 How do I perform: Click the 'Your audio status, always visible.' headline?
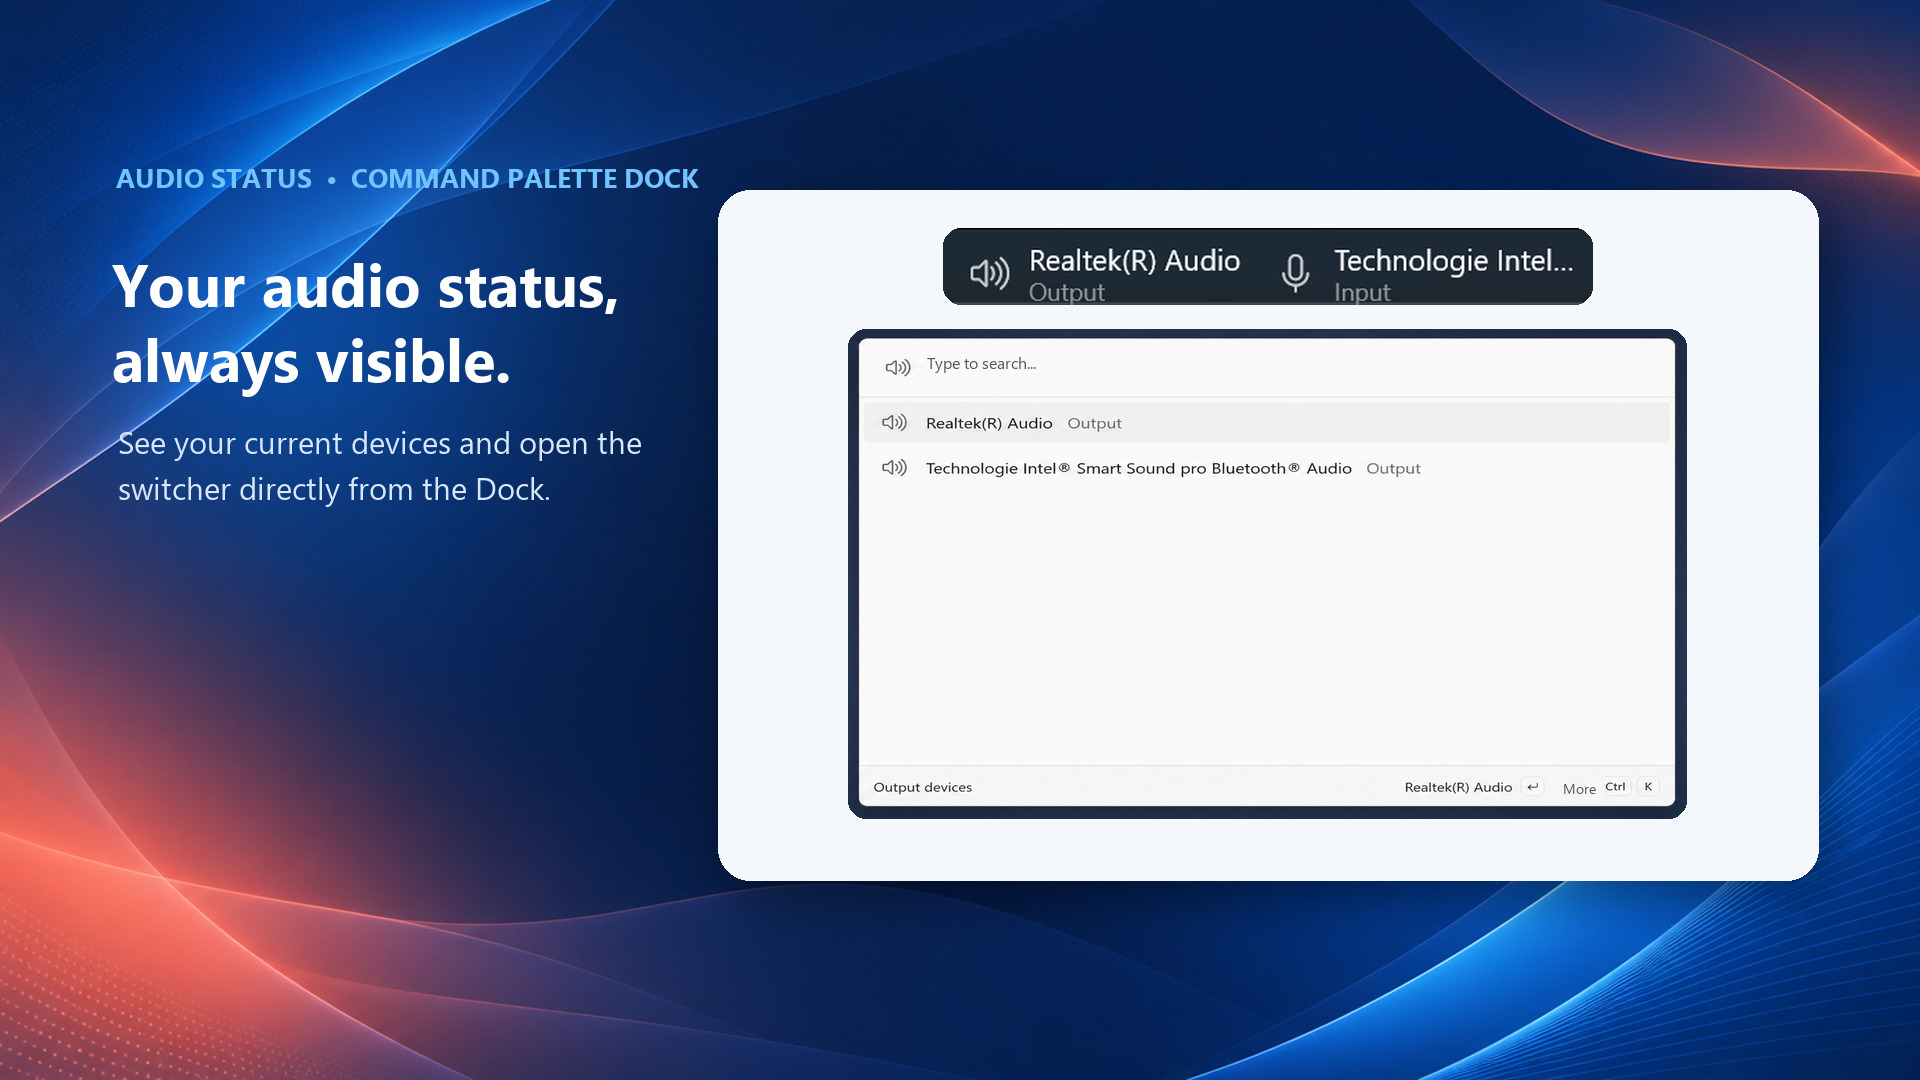(x=365, y=324)
